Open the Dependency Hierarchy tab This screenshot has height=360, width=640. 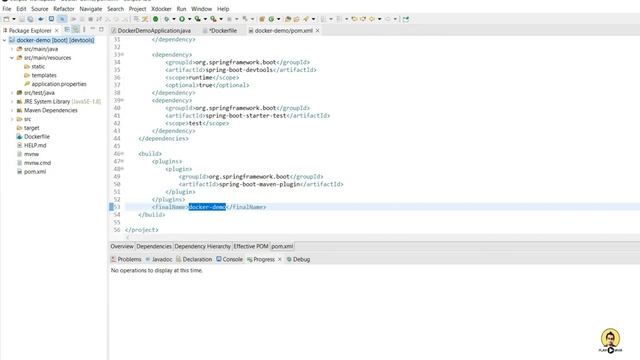[x=202, y=247]
